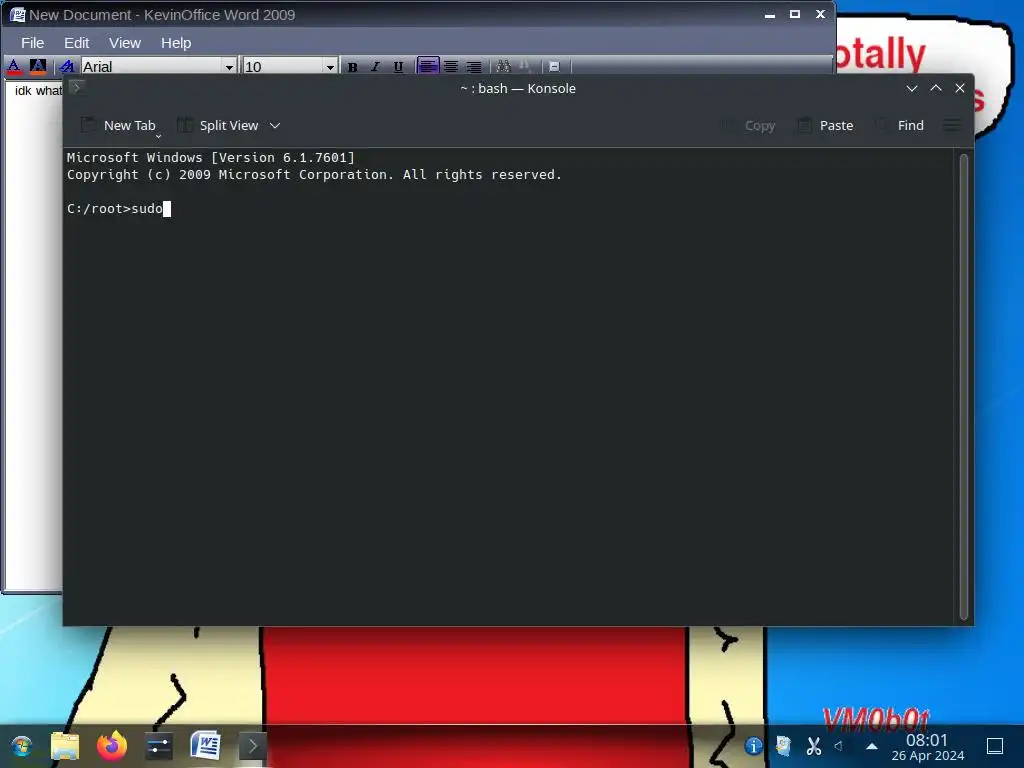Click the Konsole terminal icon in title bar
Viewport: 1024px width, 768px height.
pyautogui.click(x=76, y=87)
